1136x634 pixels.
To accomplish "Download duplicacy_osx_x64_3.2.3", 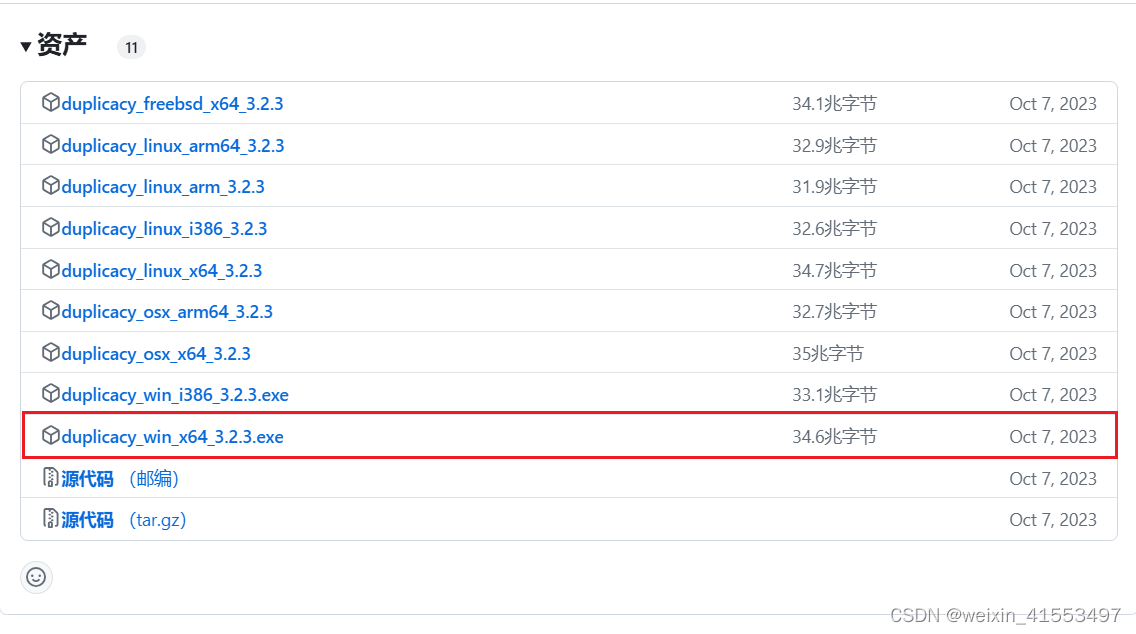I will click(156, 354).
